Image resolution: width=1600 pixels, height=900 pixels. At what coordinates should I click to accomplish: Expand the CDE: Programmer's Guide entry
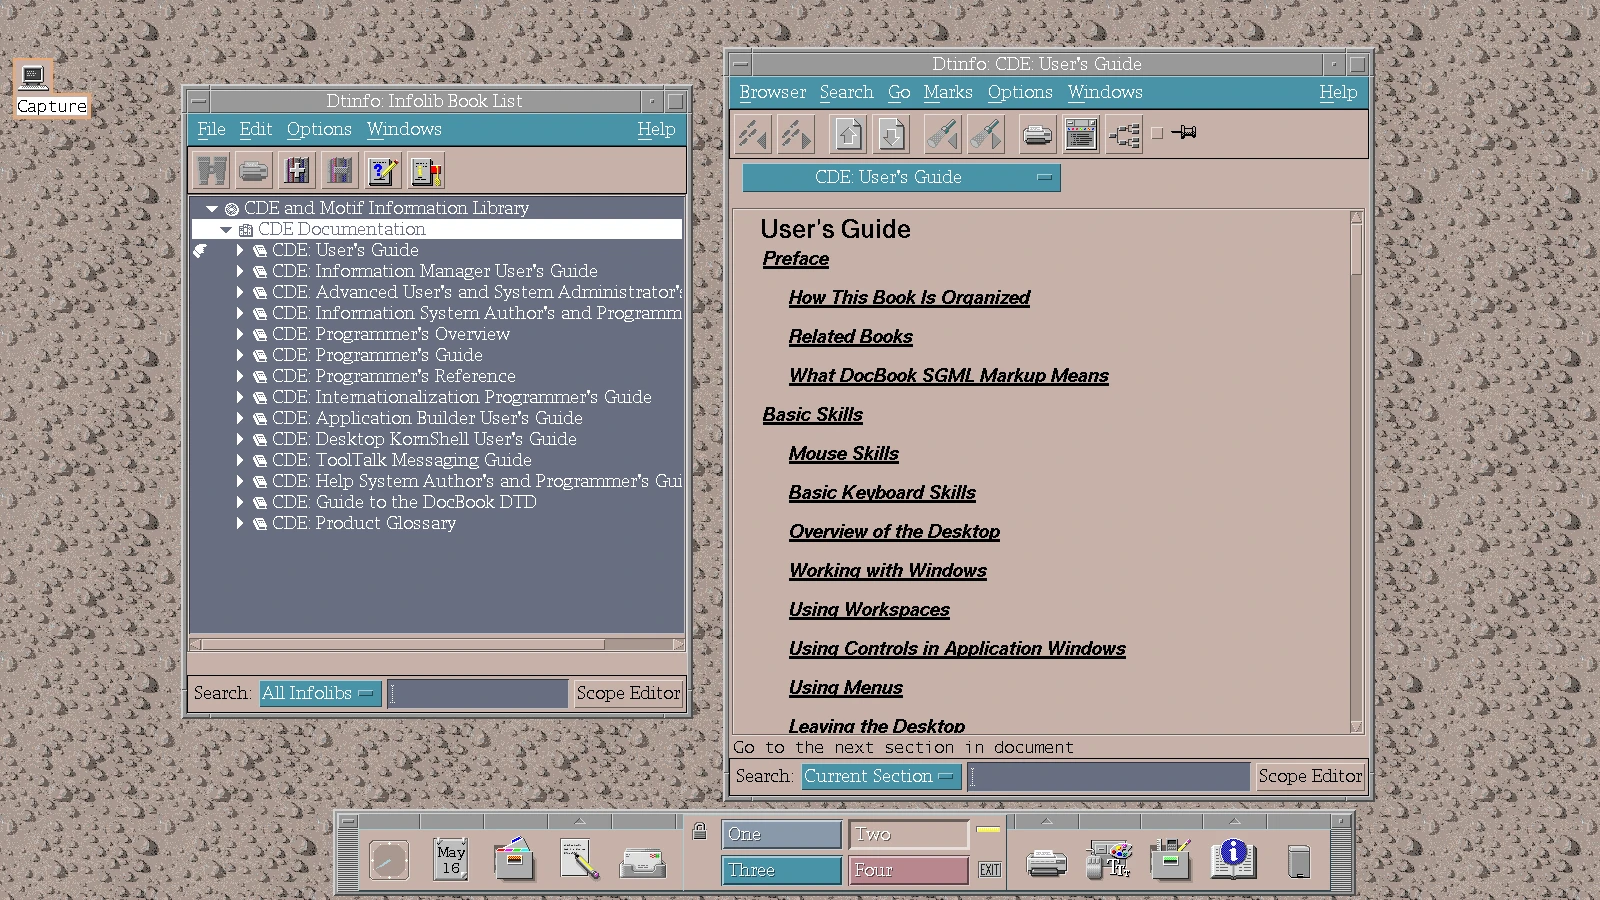pos(240,355)
